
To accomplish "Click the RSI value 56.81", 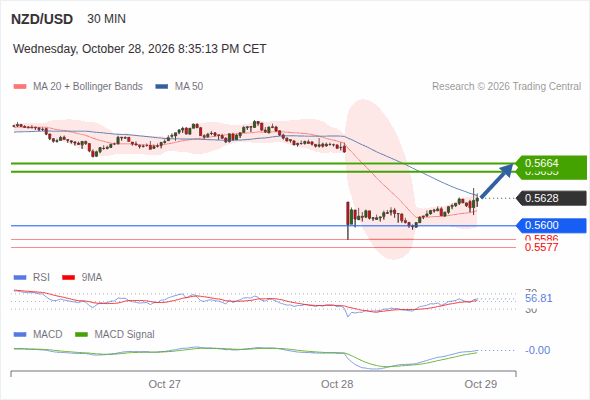I will (538, 298).
